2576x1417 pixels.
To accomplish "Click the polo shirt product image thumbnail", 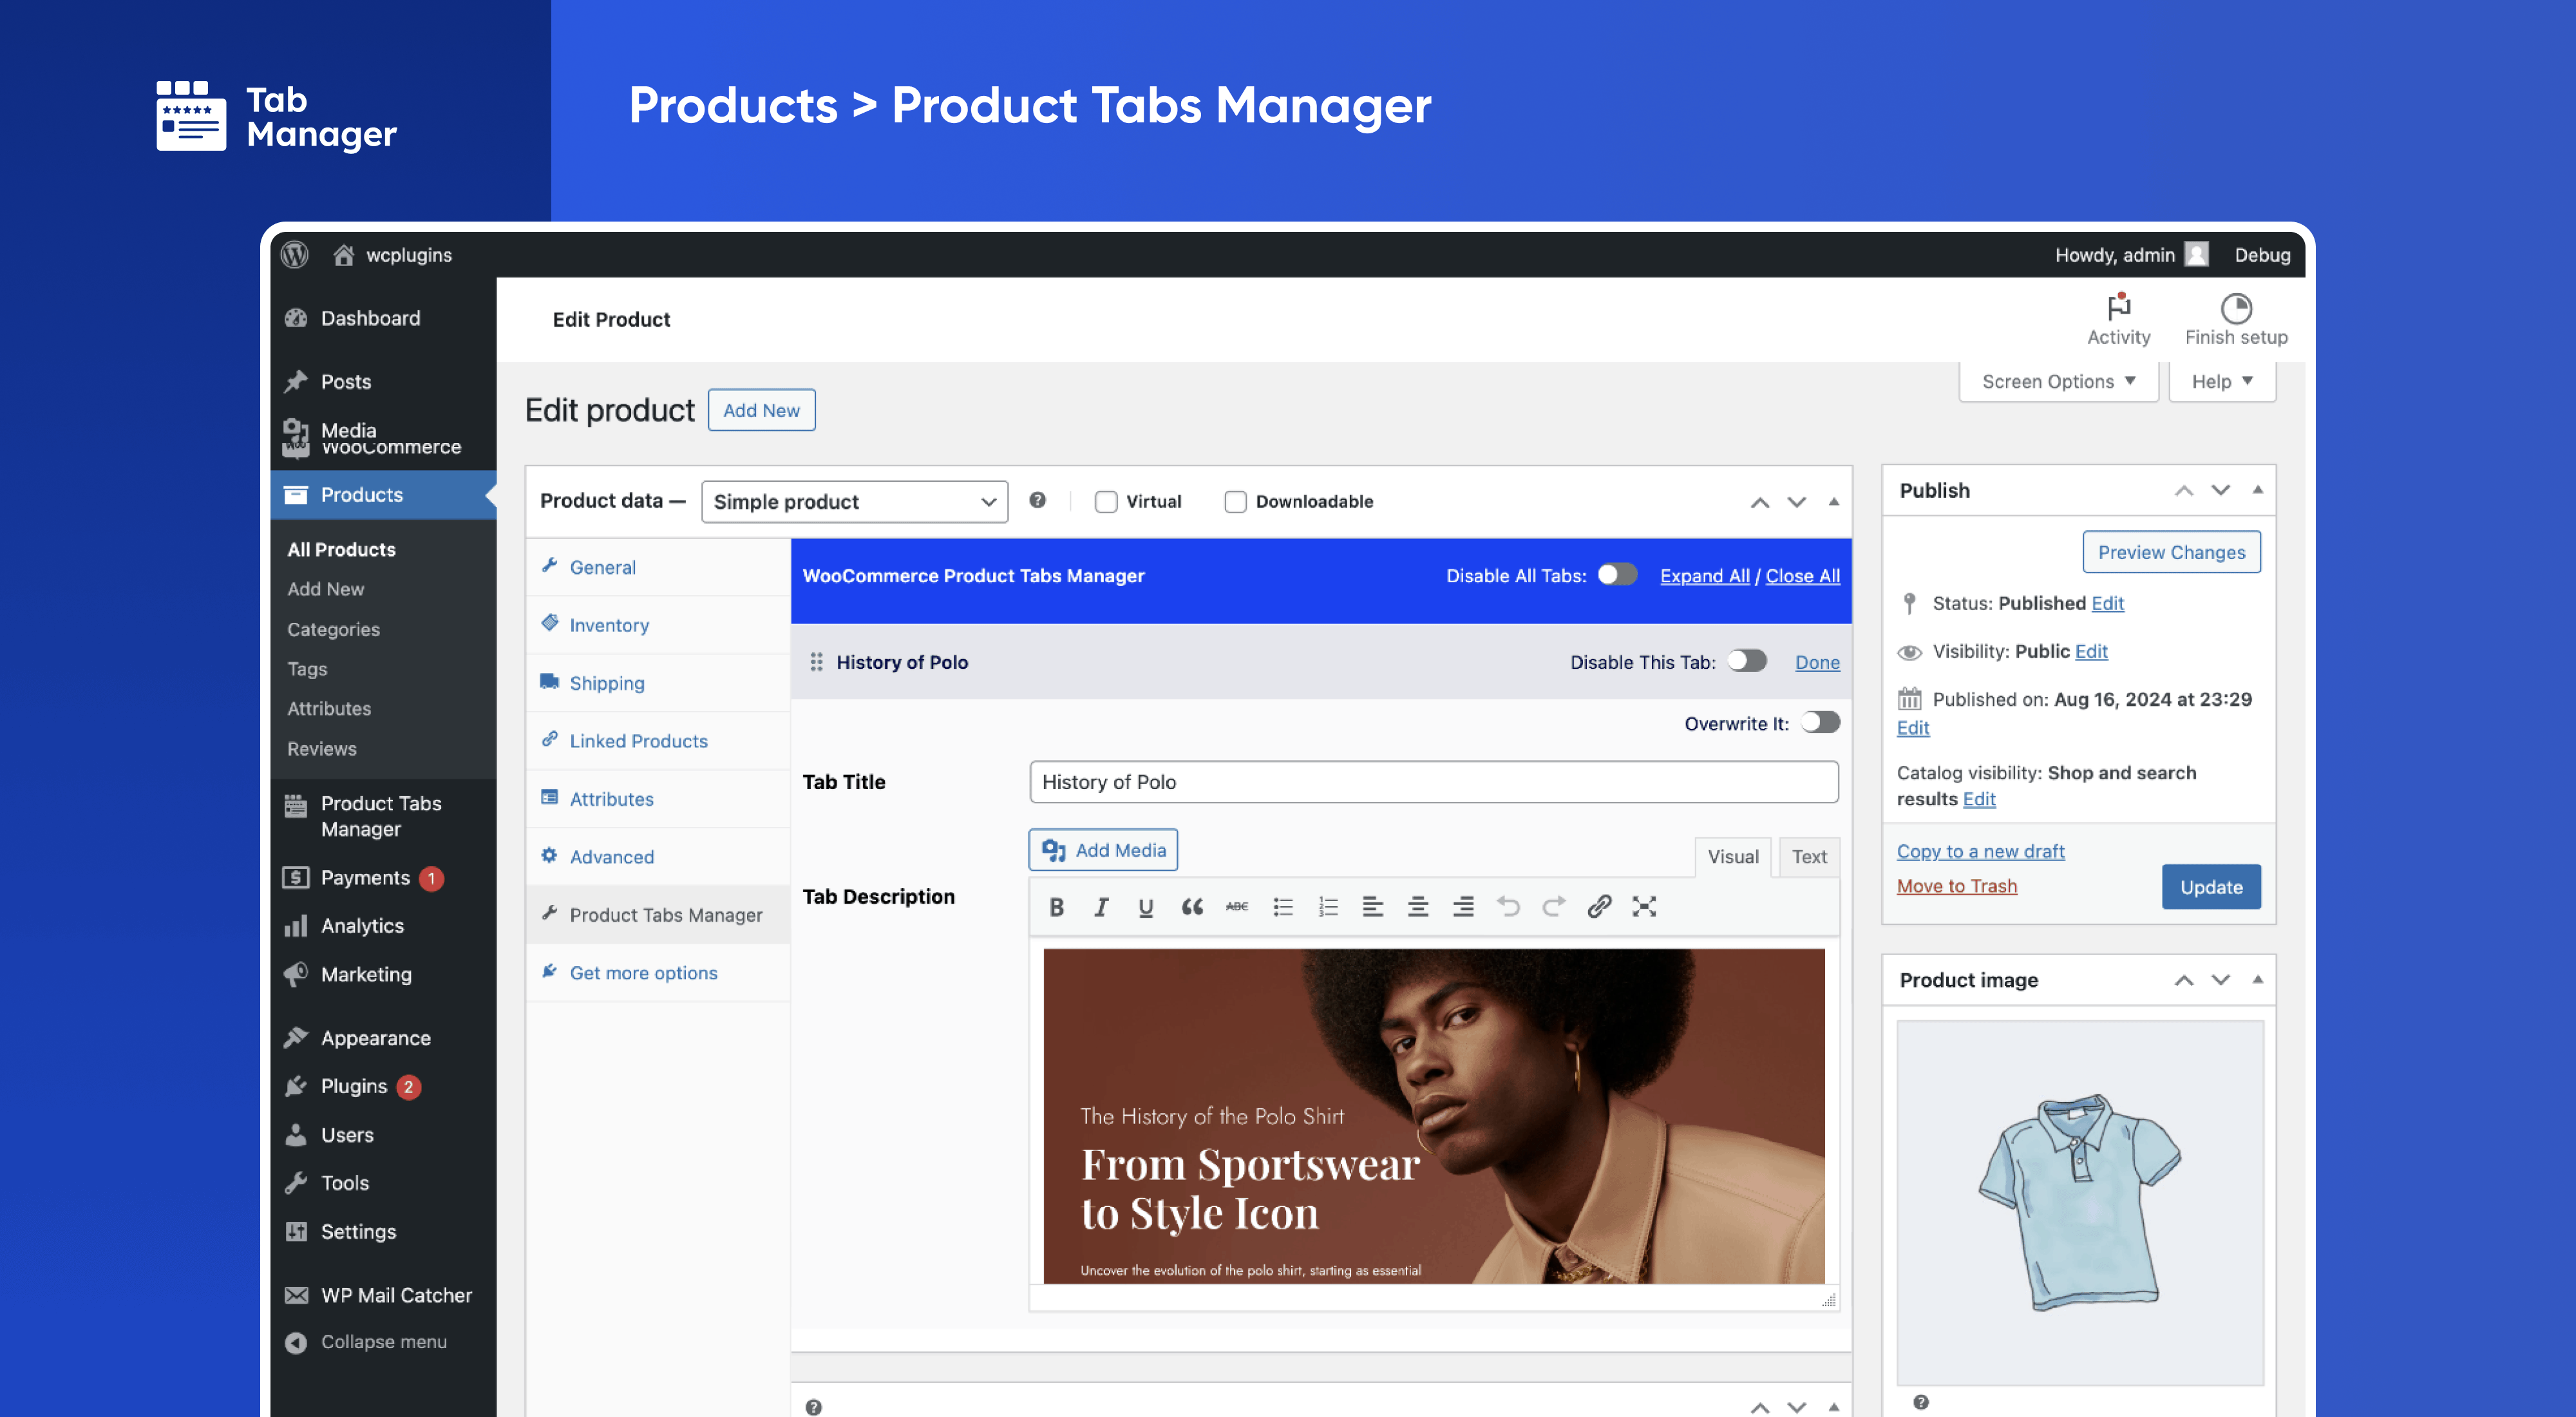I will tap(2079, 1201).
